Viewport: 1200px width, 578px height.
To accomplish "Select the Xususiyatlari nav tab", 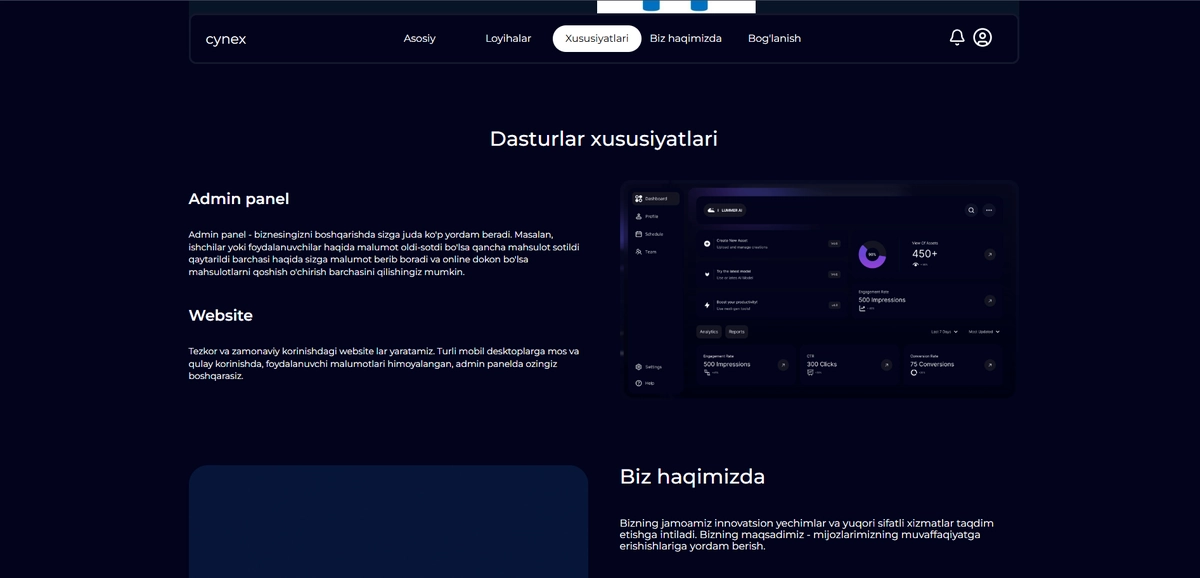I will (x=597, y=38).
